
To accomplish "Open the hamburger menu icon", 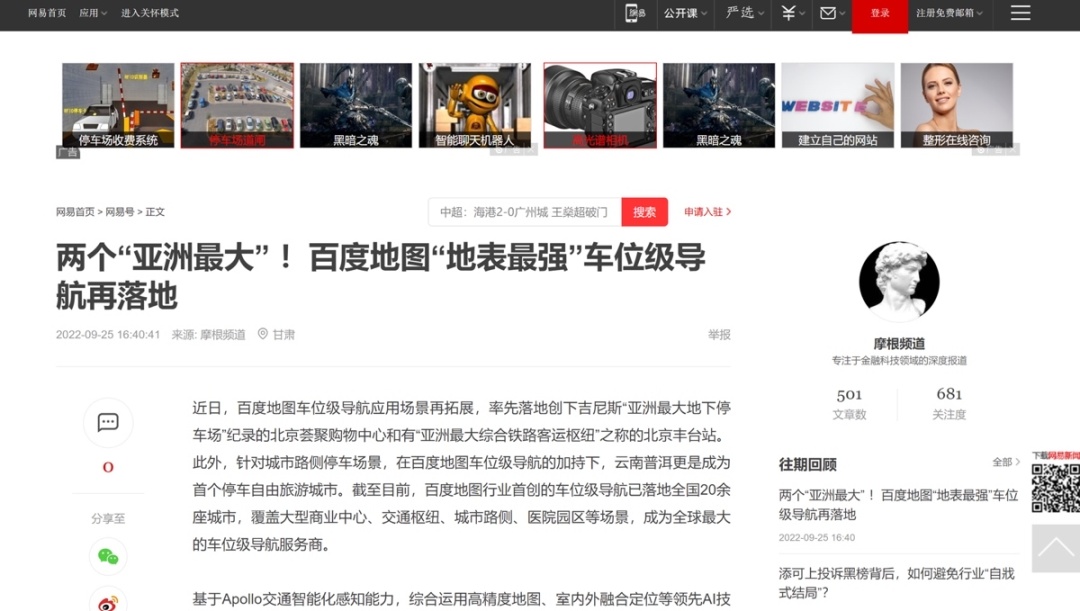I will pyautogui.click(x=1020, y=12).
